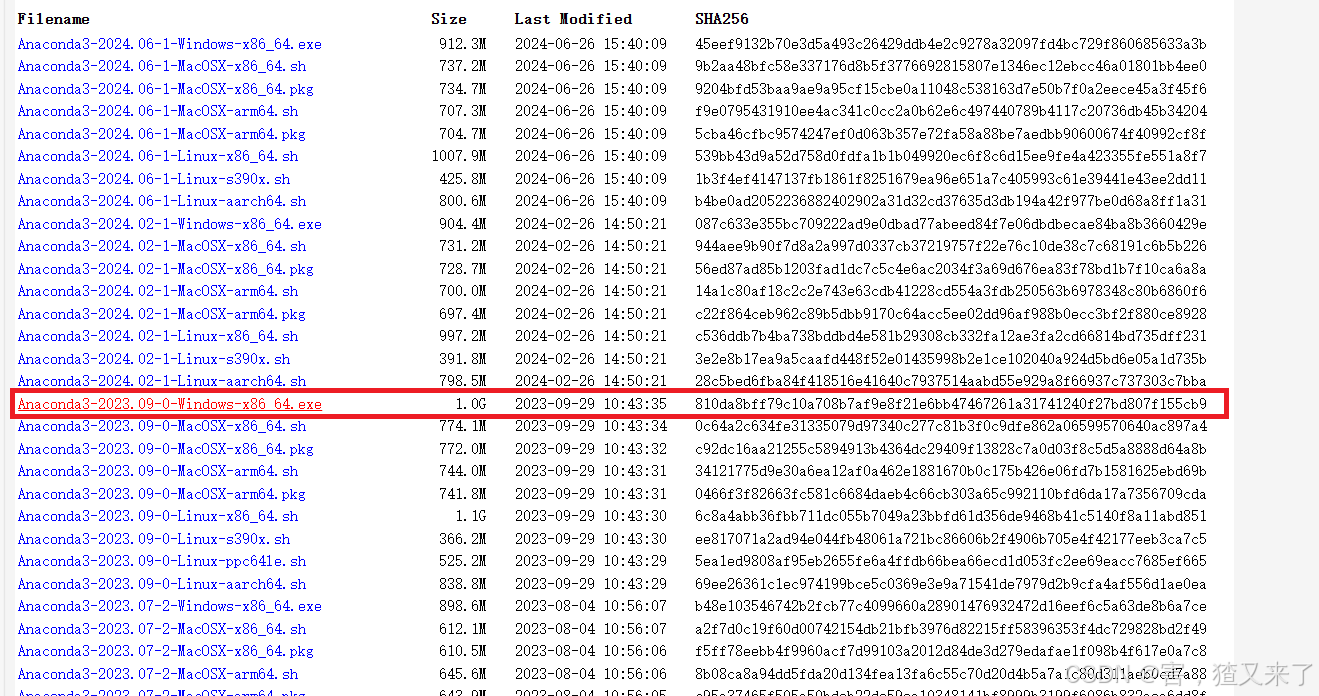The width and height of the screenshot is (1319, 696).
Task: Click the 425.8M size cell
Action: tap(463, 179)
